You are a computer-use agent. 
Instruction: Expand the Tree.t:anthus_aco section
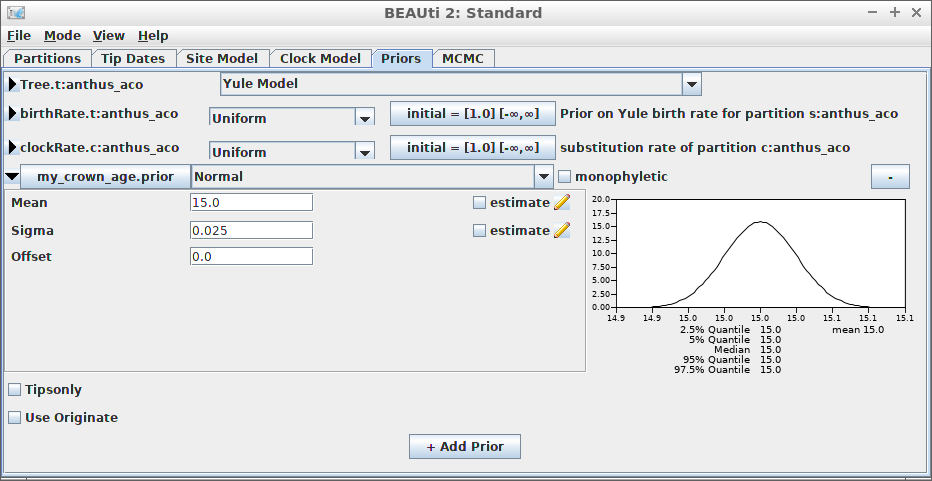tap(12, 84)
